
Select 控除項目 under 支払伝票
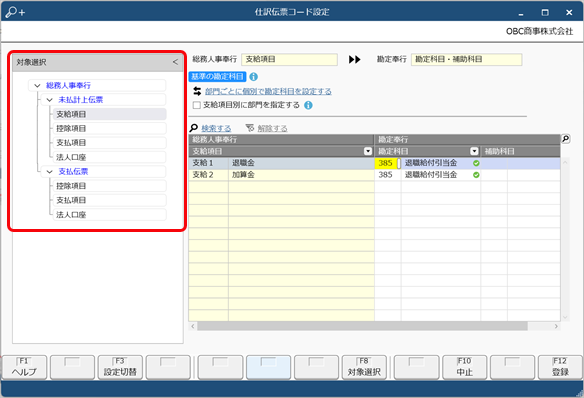coord(110,186)
